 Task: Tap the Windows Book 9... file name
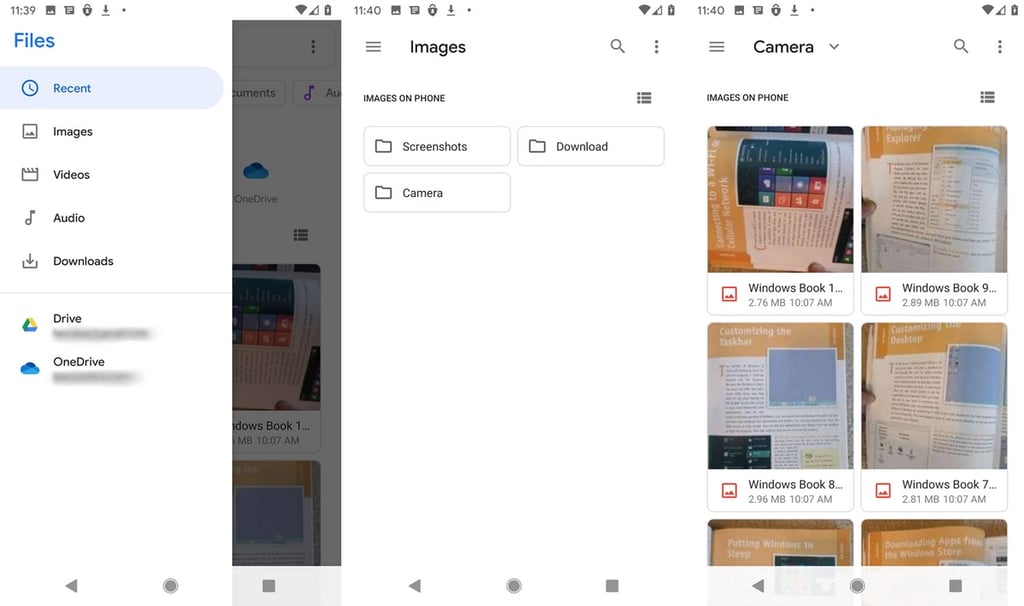949,287
